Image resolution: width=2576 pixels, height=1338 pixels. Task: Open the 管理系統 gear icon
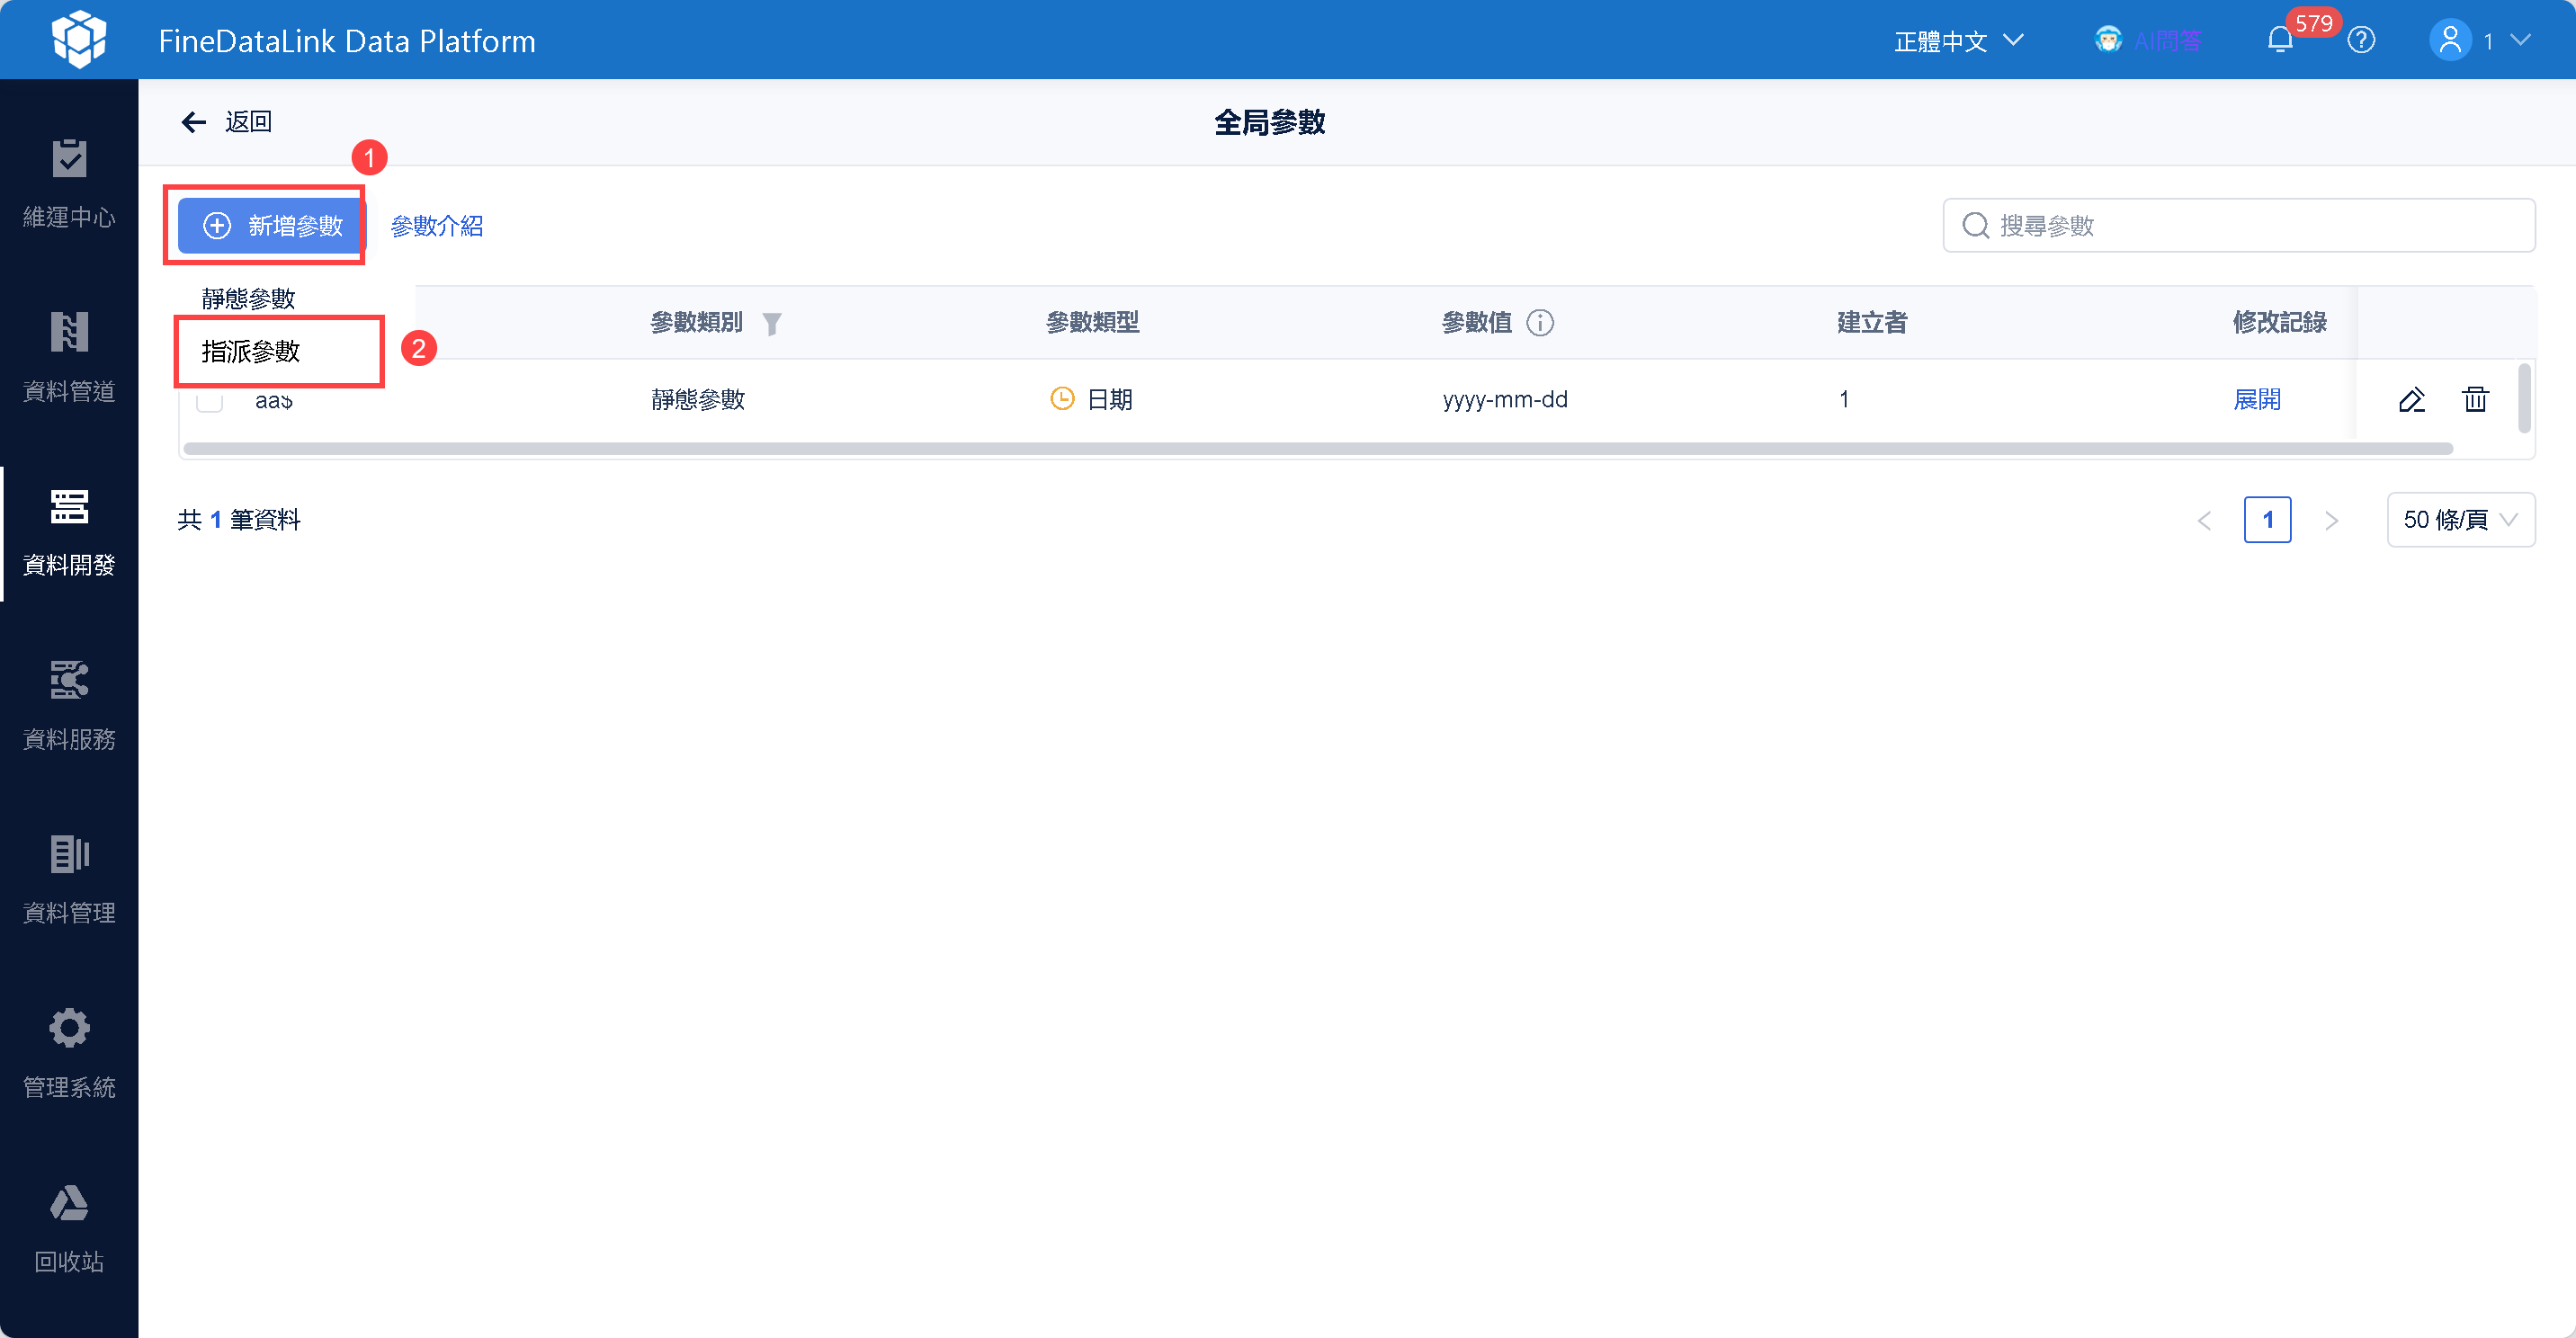[69, 1029]
